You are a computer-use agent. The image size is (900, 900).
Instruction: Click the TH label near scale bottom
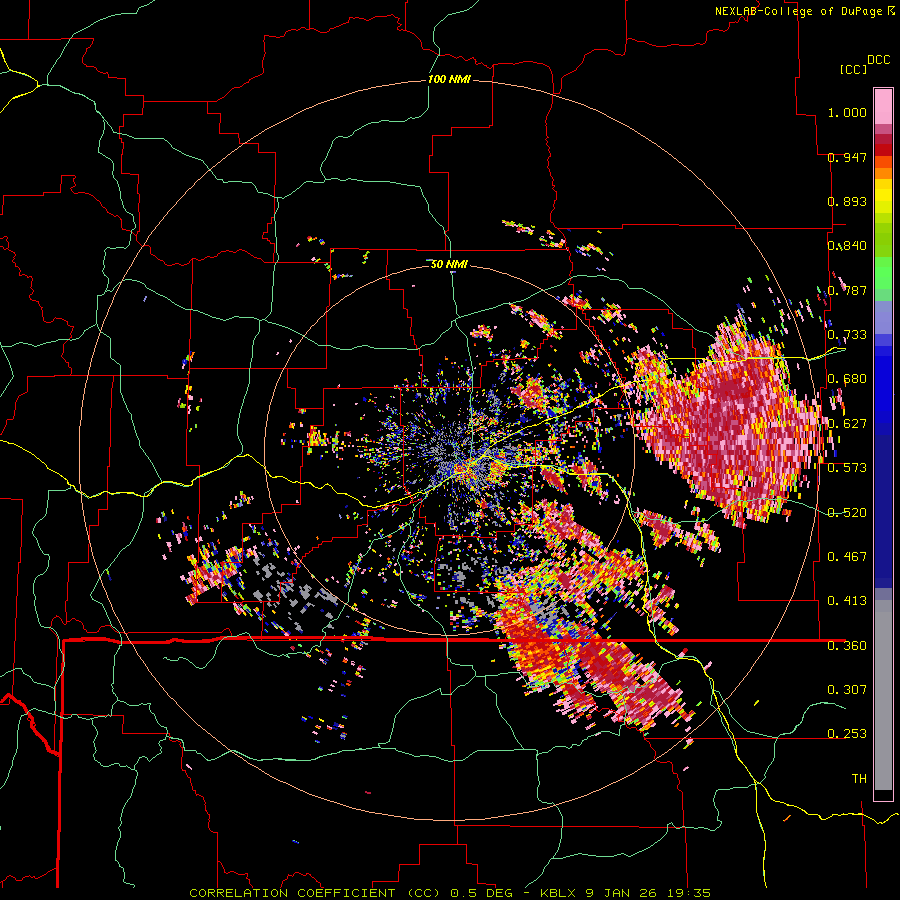[859, 779]
